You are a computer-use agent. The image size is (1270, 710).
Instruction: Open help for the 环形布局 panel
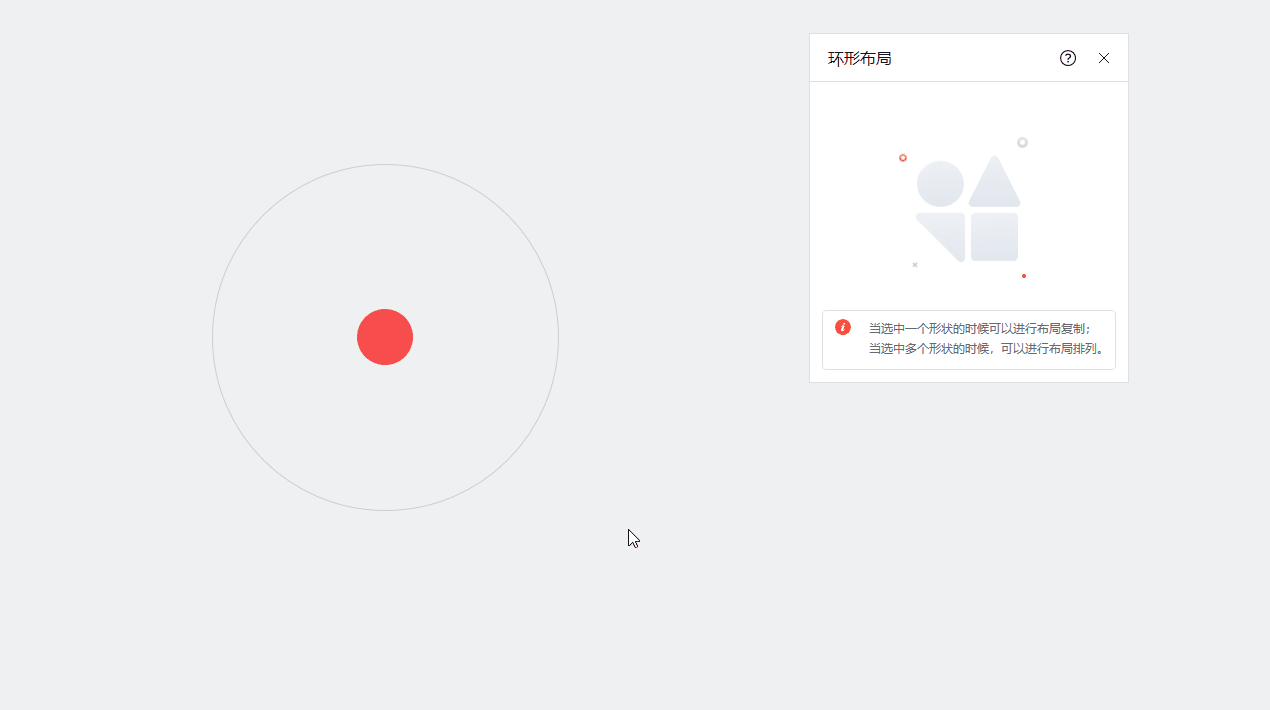pos(1068,58)
